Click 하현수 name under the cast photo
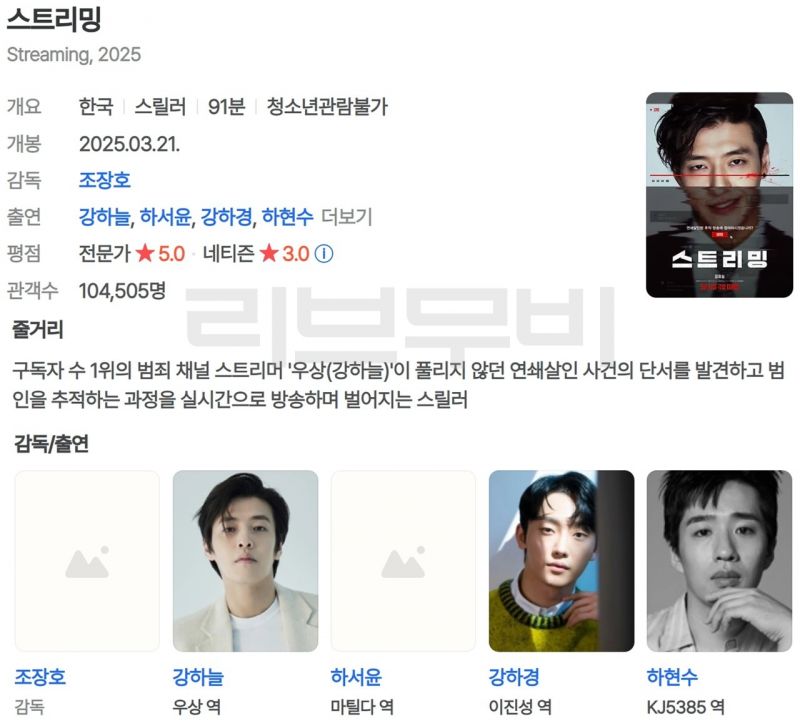Viewport: 800px width, 721px height. pyautogui.click(x=672, y=677)
